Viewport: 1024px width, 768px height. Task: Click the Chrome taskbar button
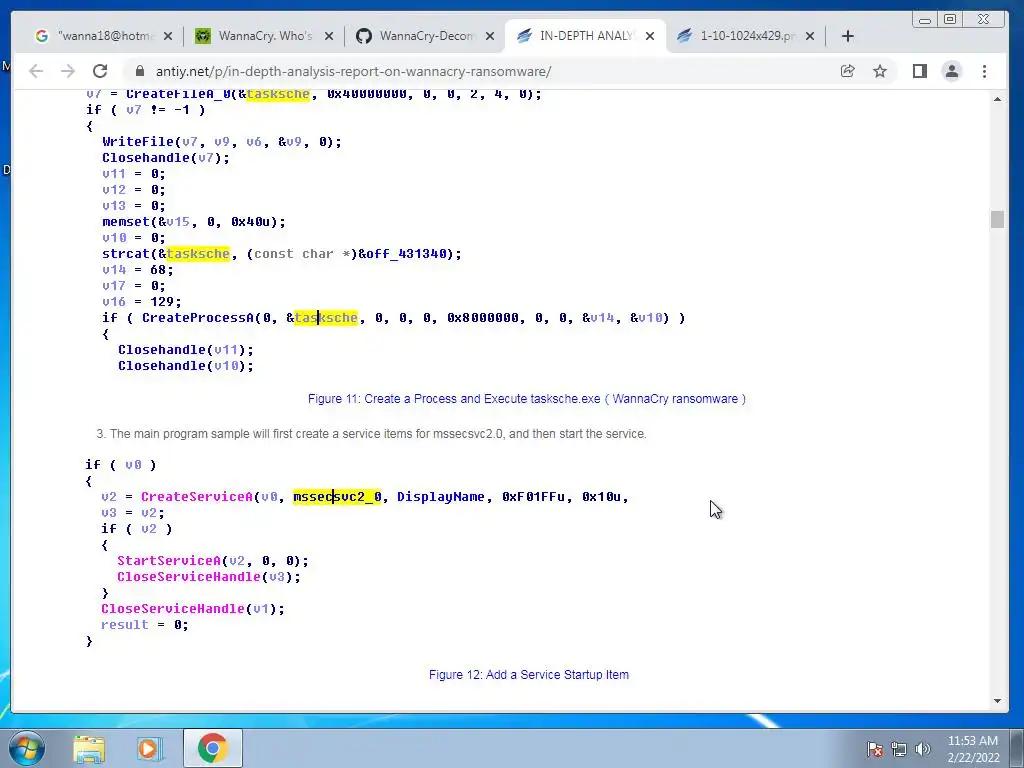(212, 748)
